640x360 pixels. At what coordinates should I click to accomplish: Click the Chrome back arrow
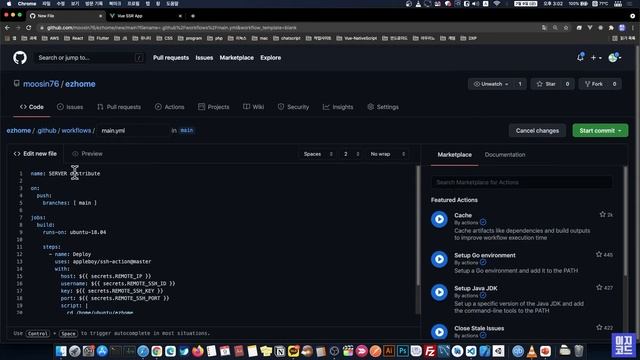(7, 28)
